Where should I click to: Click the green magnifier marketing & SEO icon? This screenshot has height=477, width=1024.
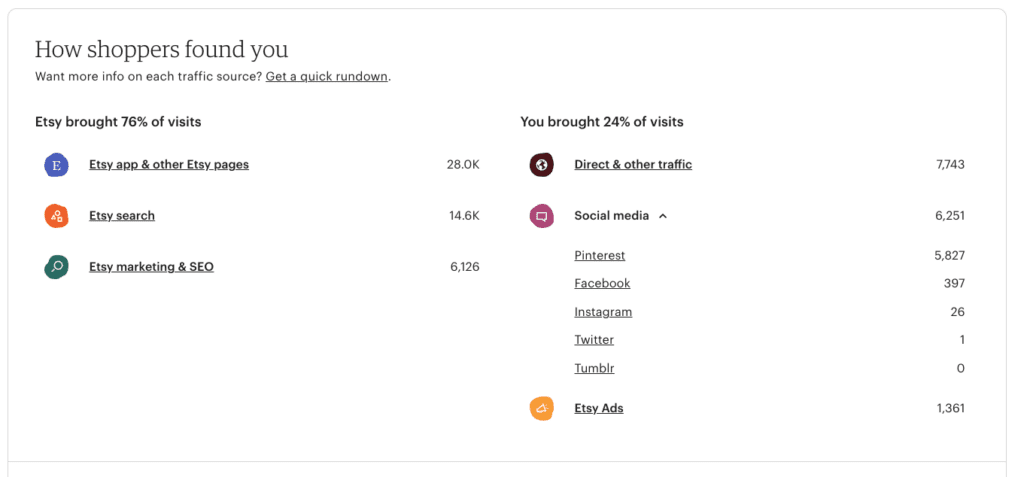pyautogui.click(x=56, y=267)
